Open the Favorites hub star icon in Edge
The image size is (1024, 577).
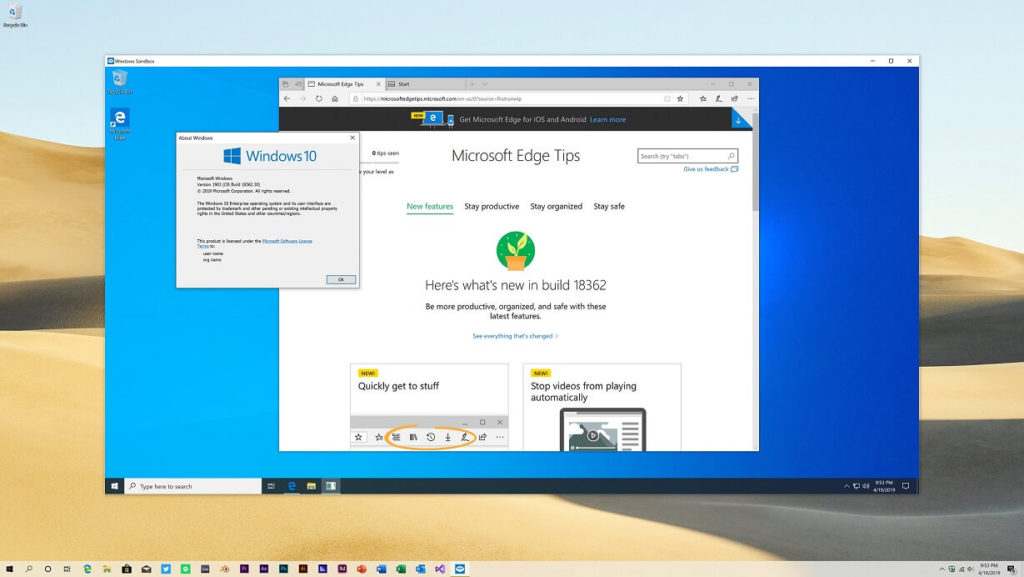(359, 437)
